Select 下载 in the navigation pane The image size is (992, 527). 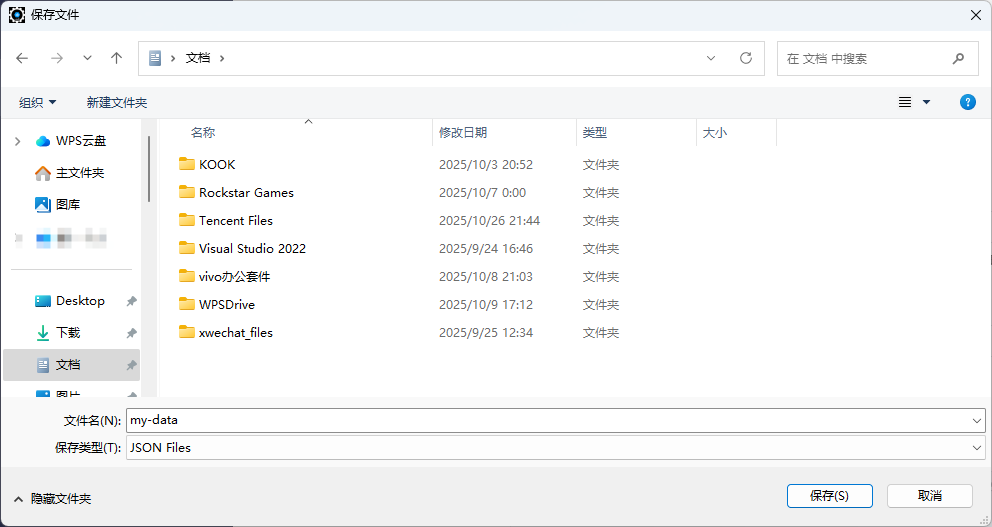pyautogui.click(x=68, y=333)
